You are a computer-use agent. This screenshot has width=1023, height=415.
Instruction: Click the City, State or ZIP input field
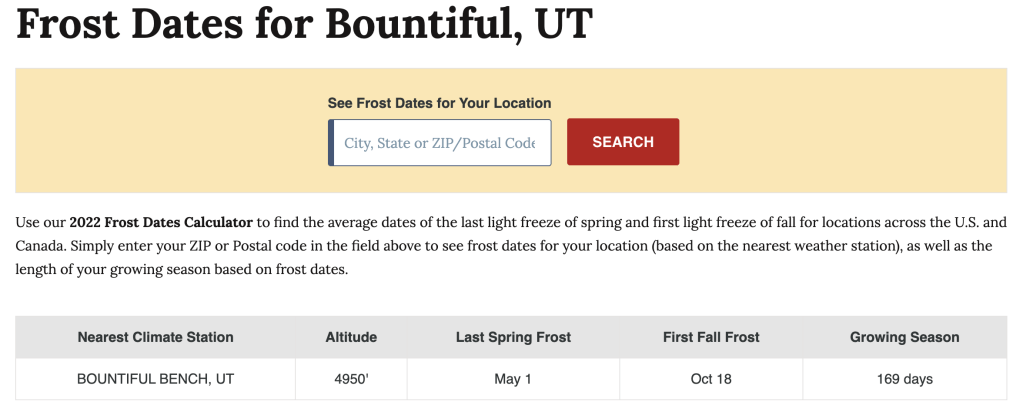[440, 143]
